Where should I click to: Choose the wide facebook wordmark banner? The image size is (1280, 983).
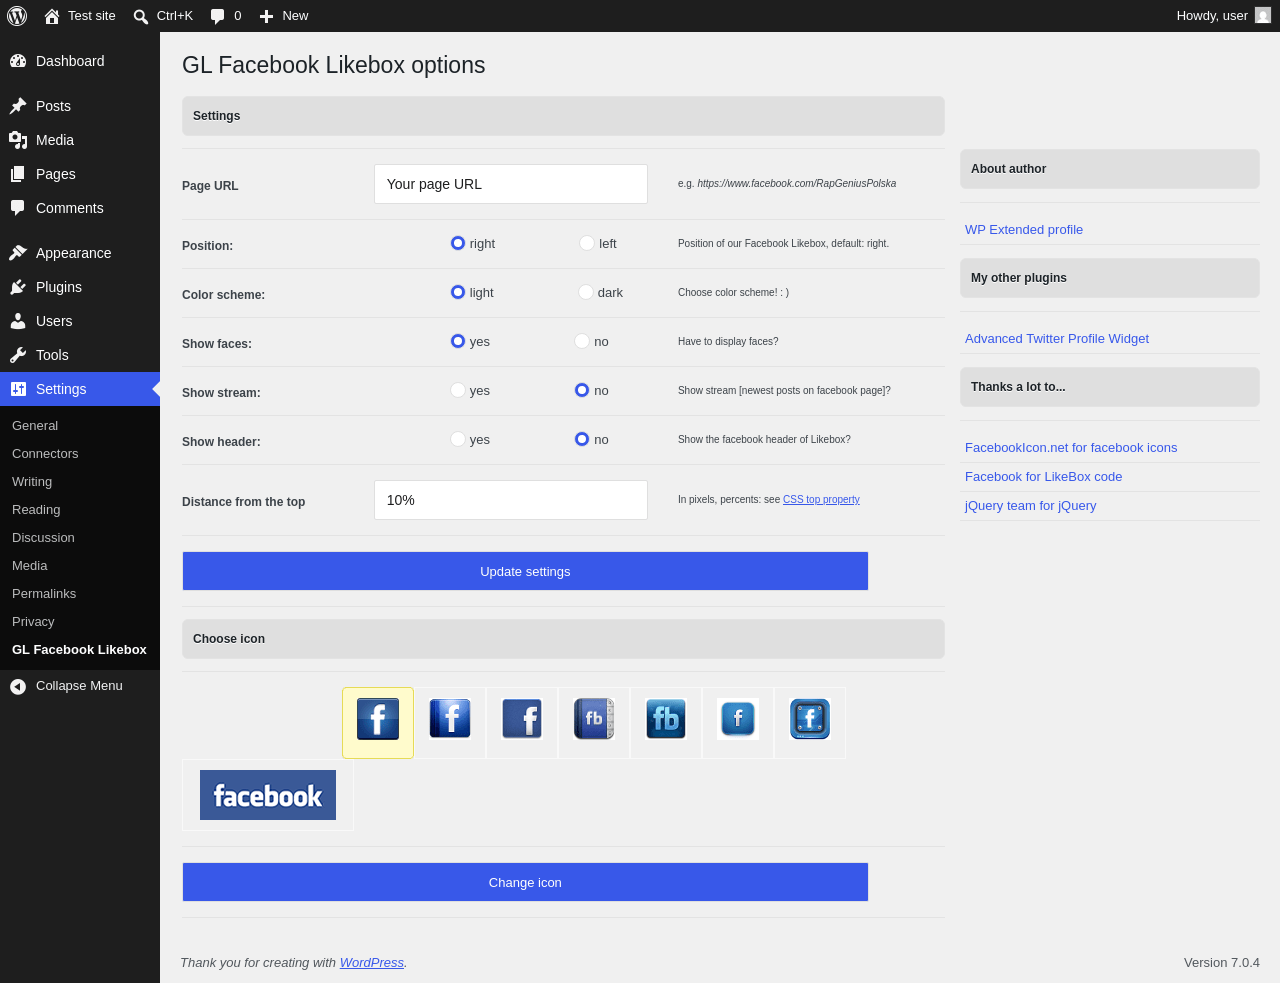(268, 795)
